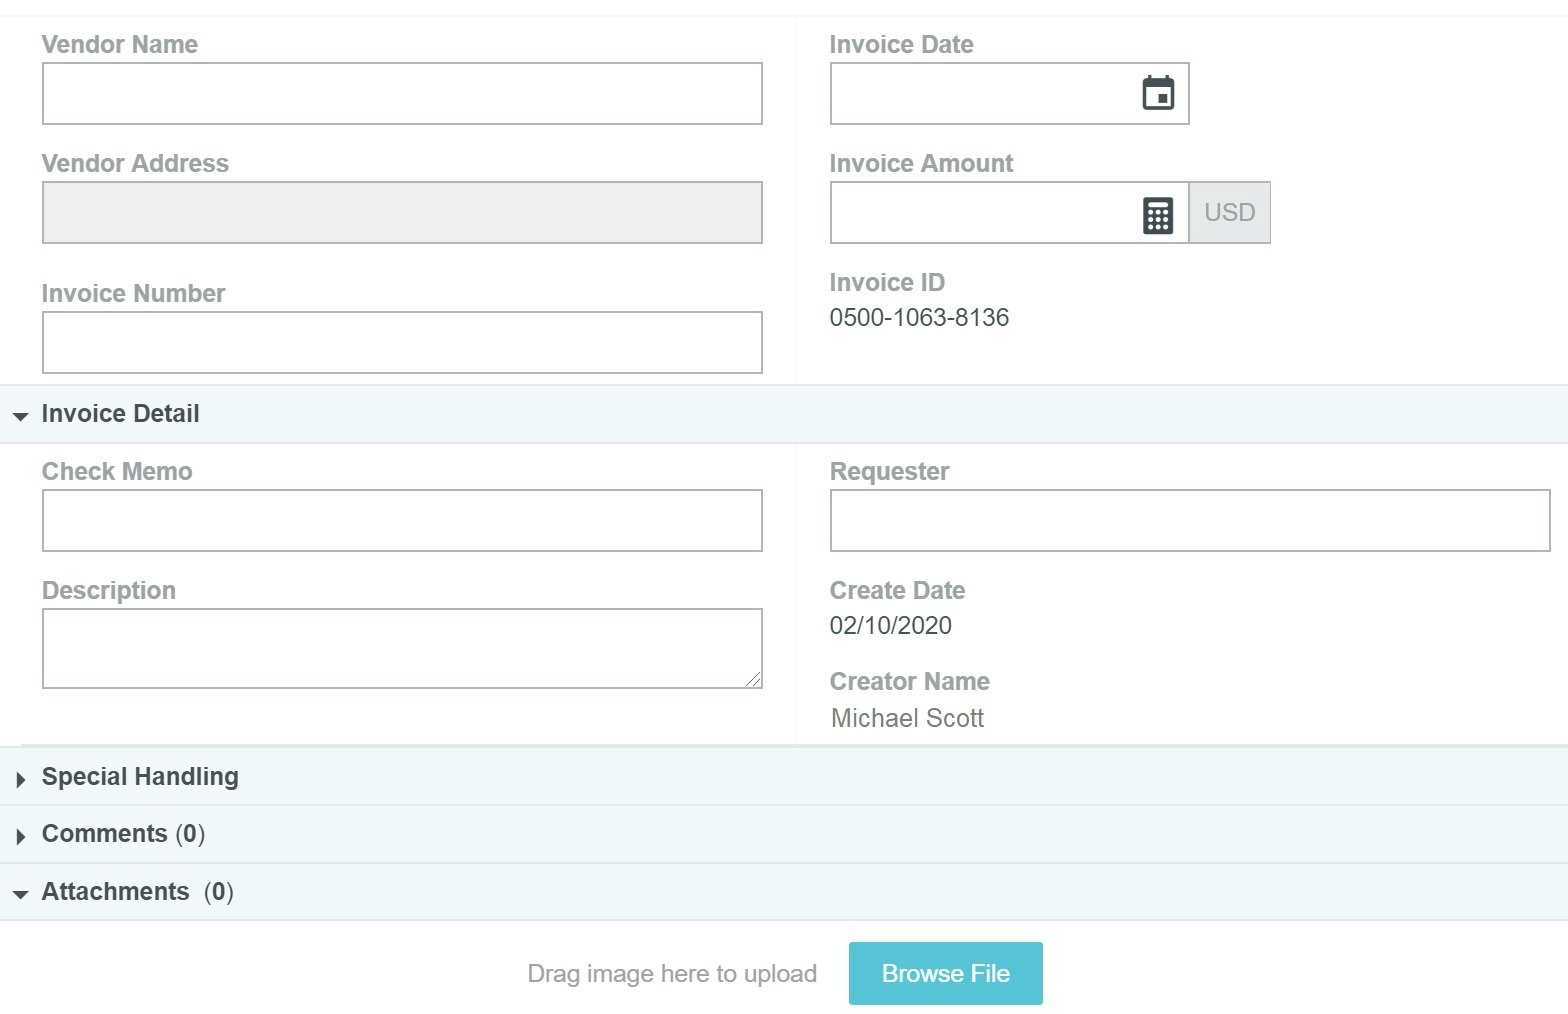Focus the Vendor Name input field
1568x1014 pixels.
[402, 94]
